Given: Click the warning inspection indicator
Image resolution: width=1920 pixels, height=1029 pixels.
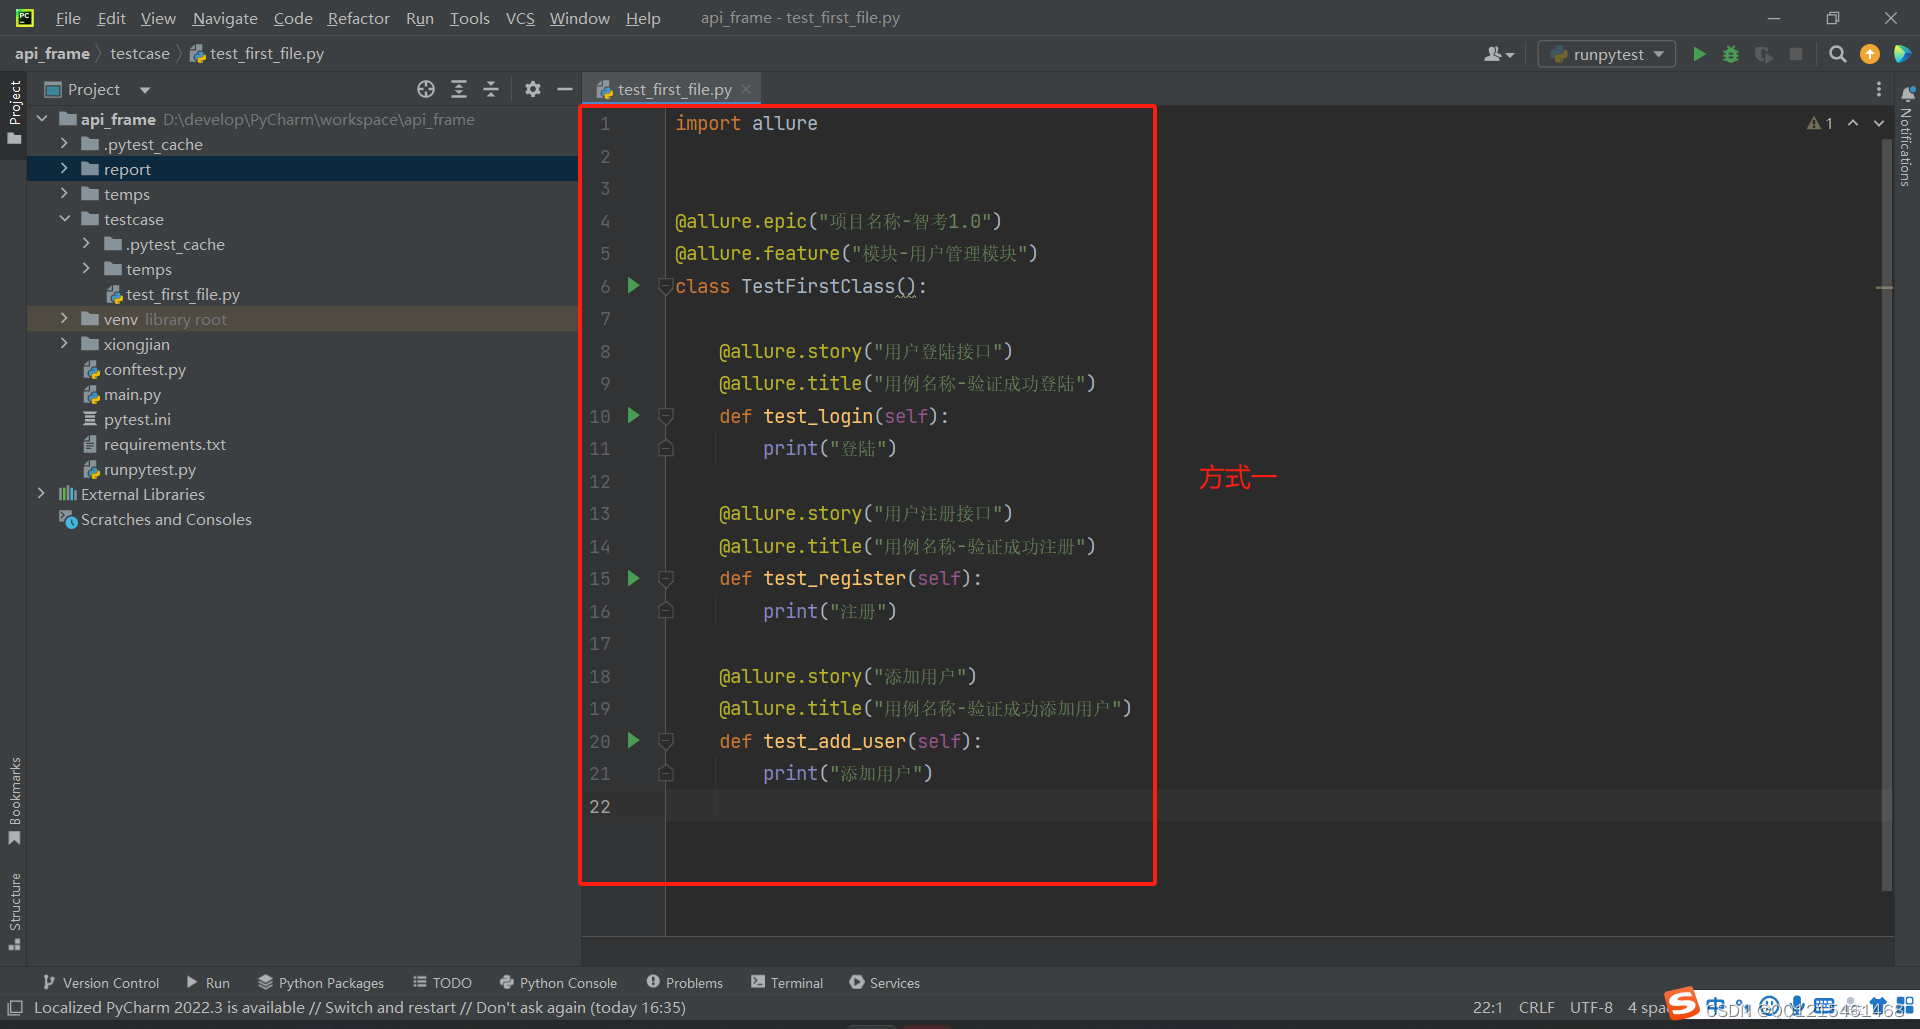Looking at the screenshot, I should click(x=1820, y=123).
